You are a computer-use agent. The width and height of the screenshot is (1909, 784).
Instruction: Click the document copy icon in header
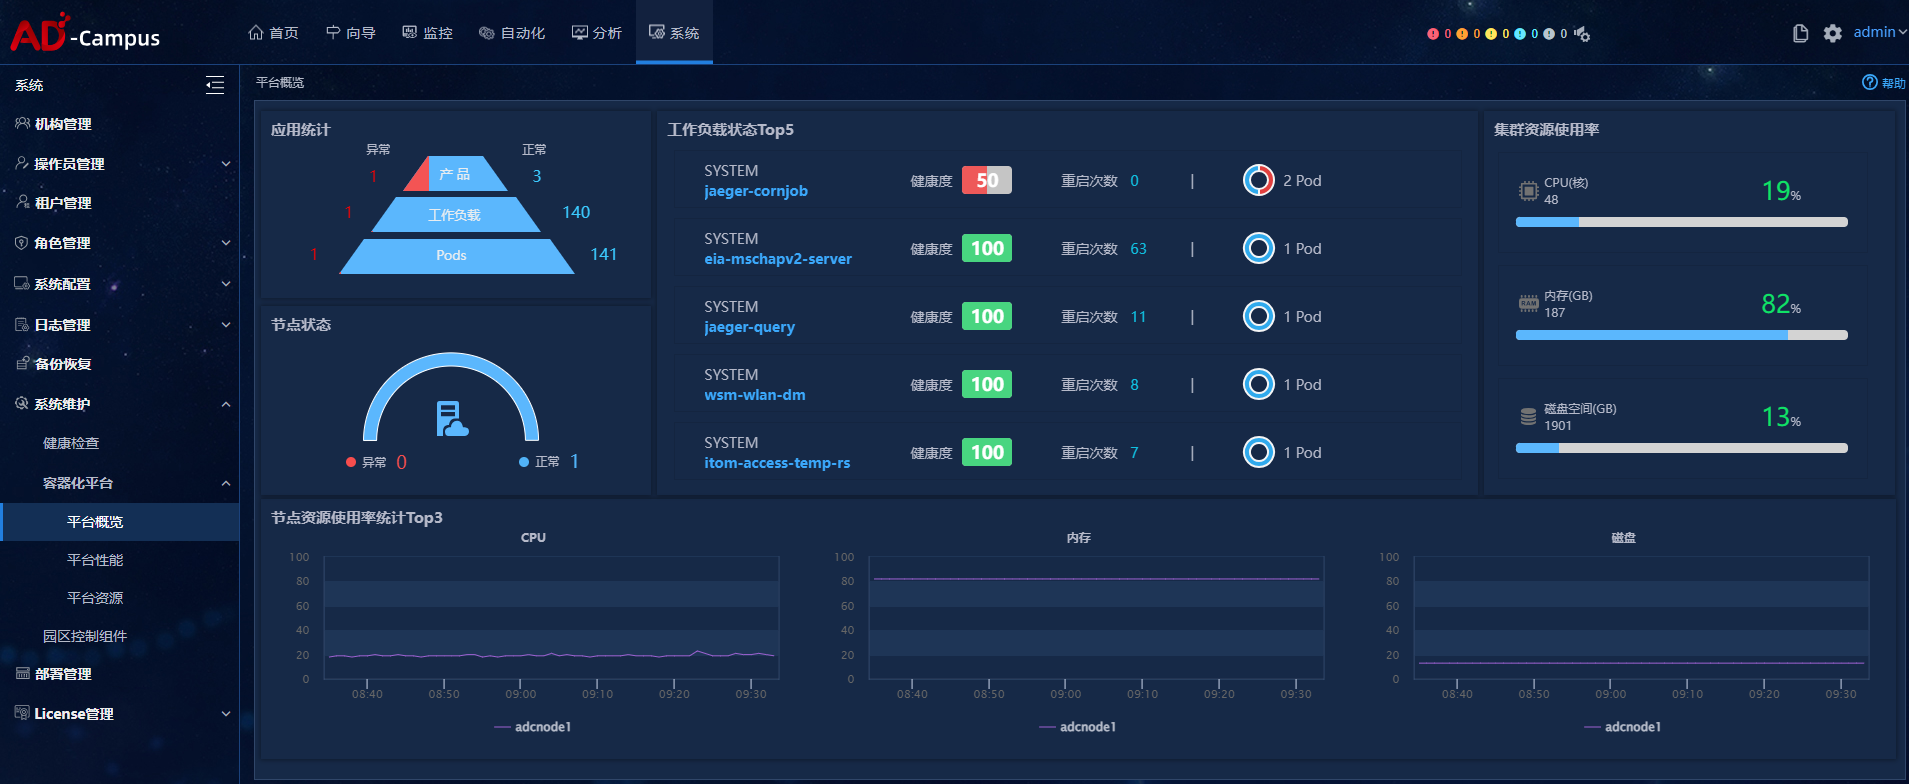pos(1800,33)
